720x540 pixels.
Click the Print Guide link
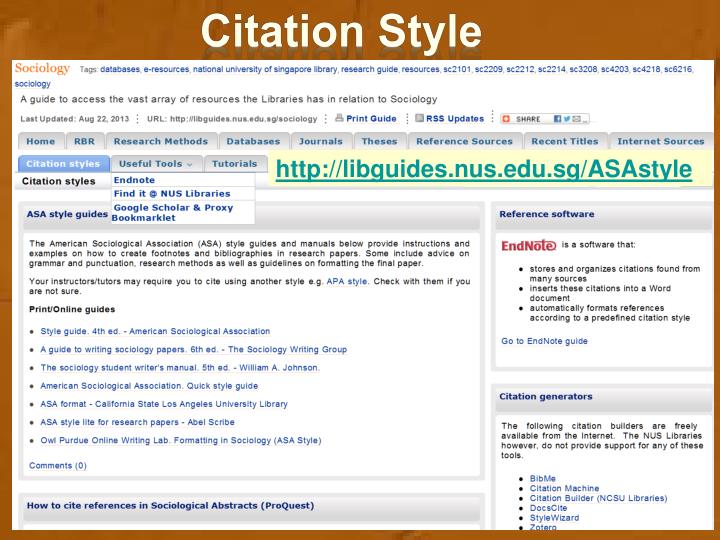[371, 118]
